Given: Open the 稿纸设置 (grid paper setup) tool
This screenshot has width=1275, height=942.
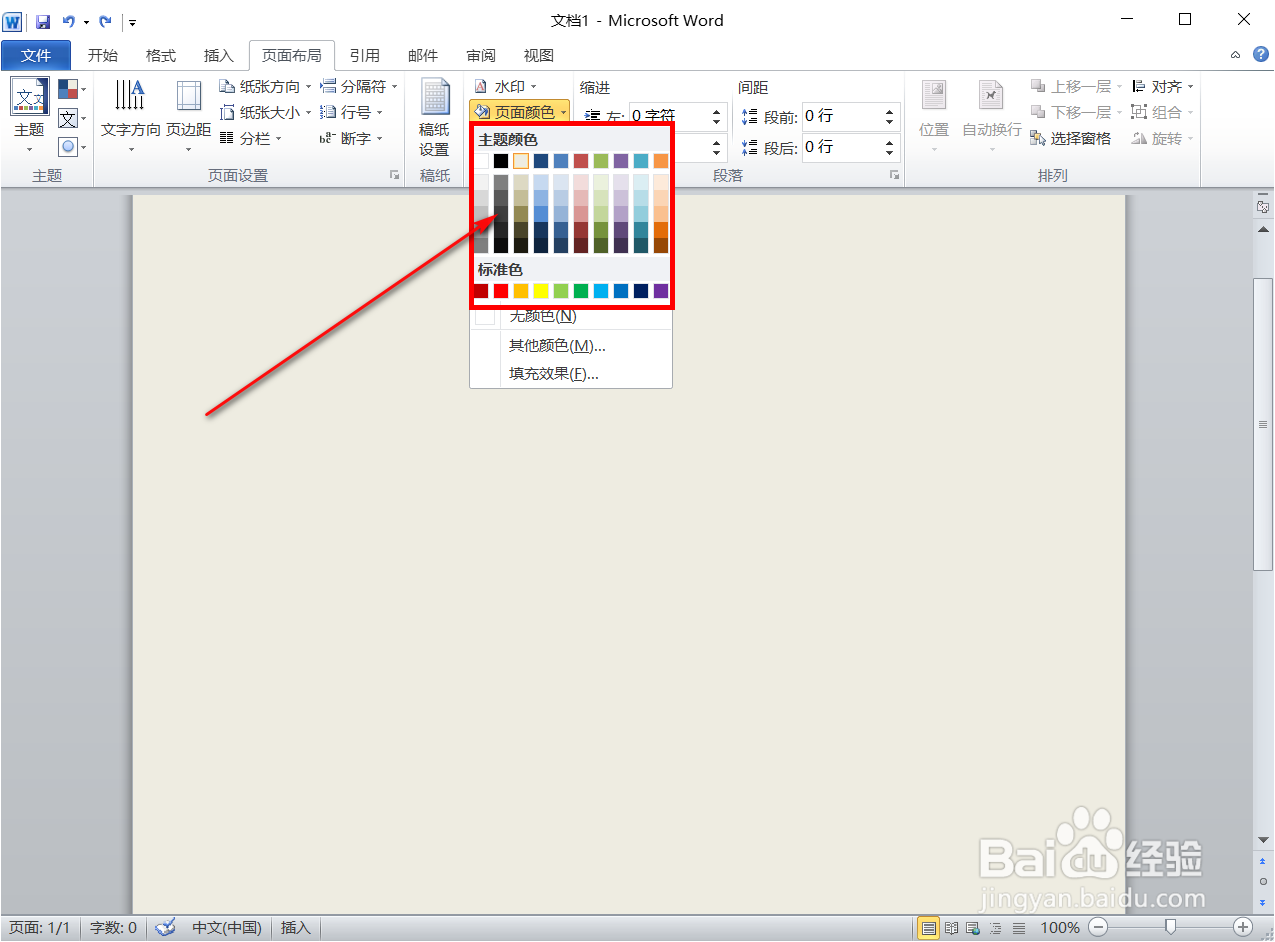Looking at the screenshot, I should point(435,112).
